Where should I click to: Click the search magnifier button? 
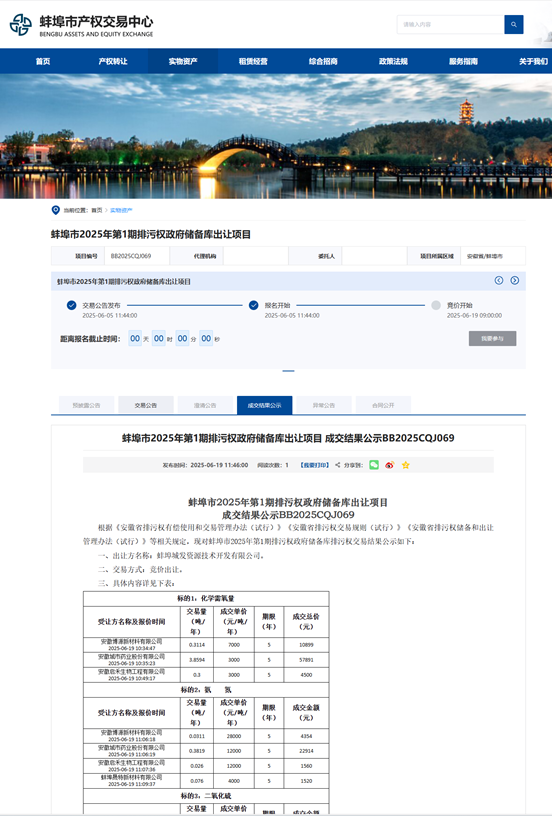pyautogui.click(x=514, y=24)
